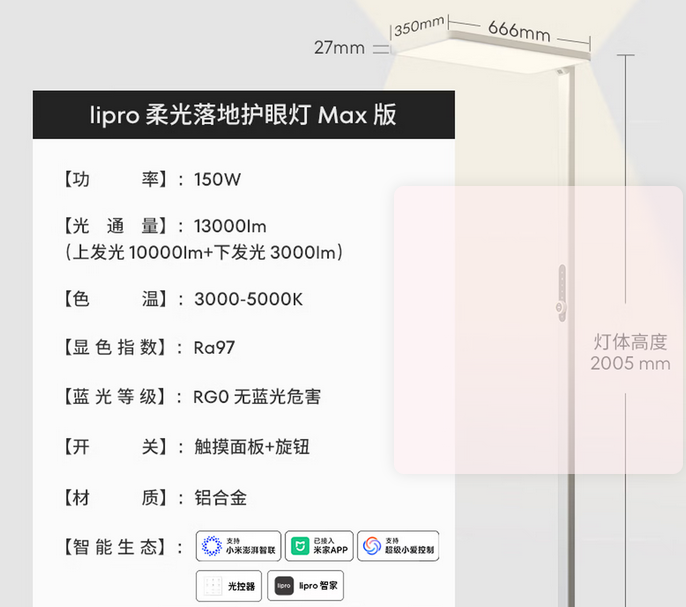Click the 超级小爱控制 badge
686x607 pixels.
(x=398, y=546)
